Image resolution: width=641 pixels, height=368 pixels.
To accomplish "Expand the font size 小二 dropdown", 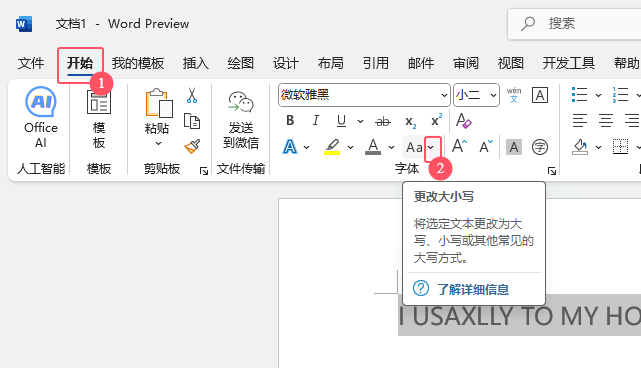I will (493, 95).
